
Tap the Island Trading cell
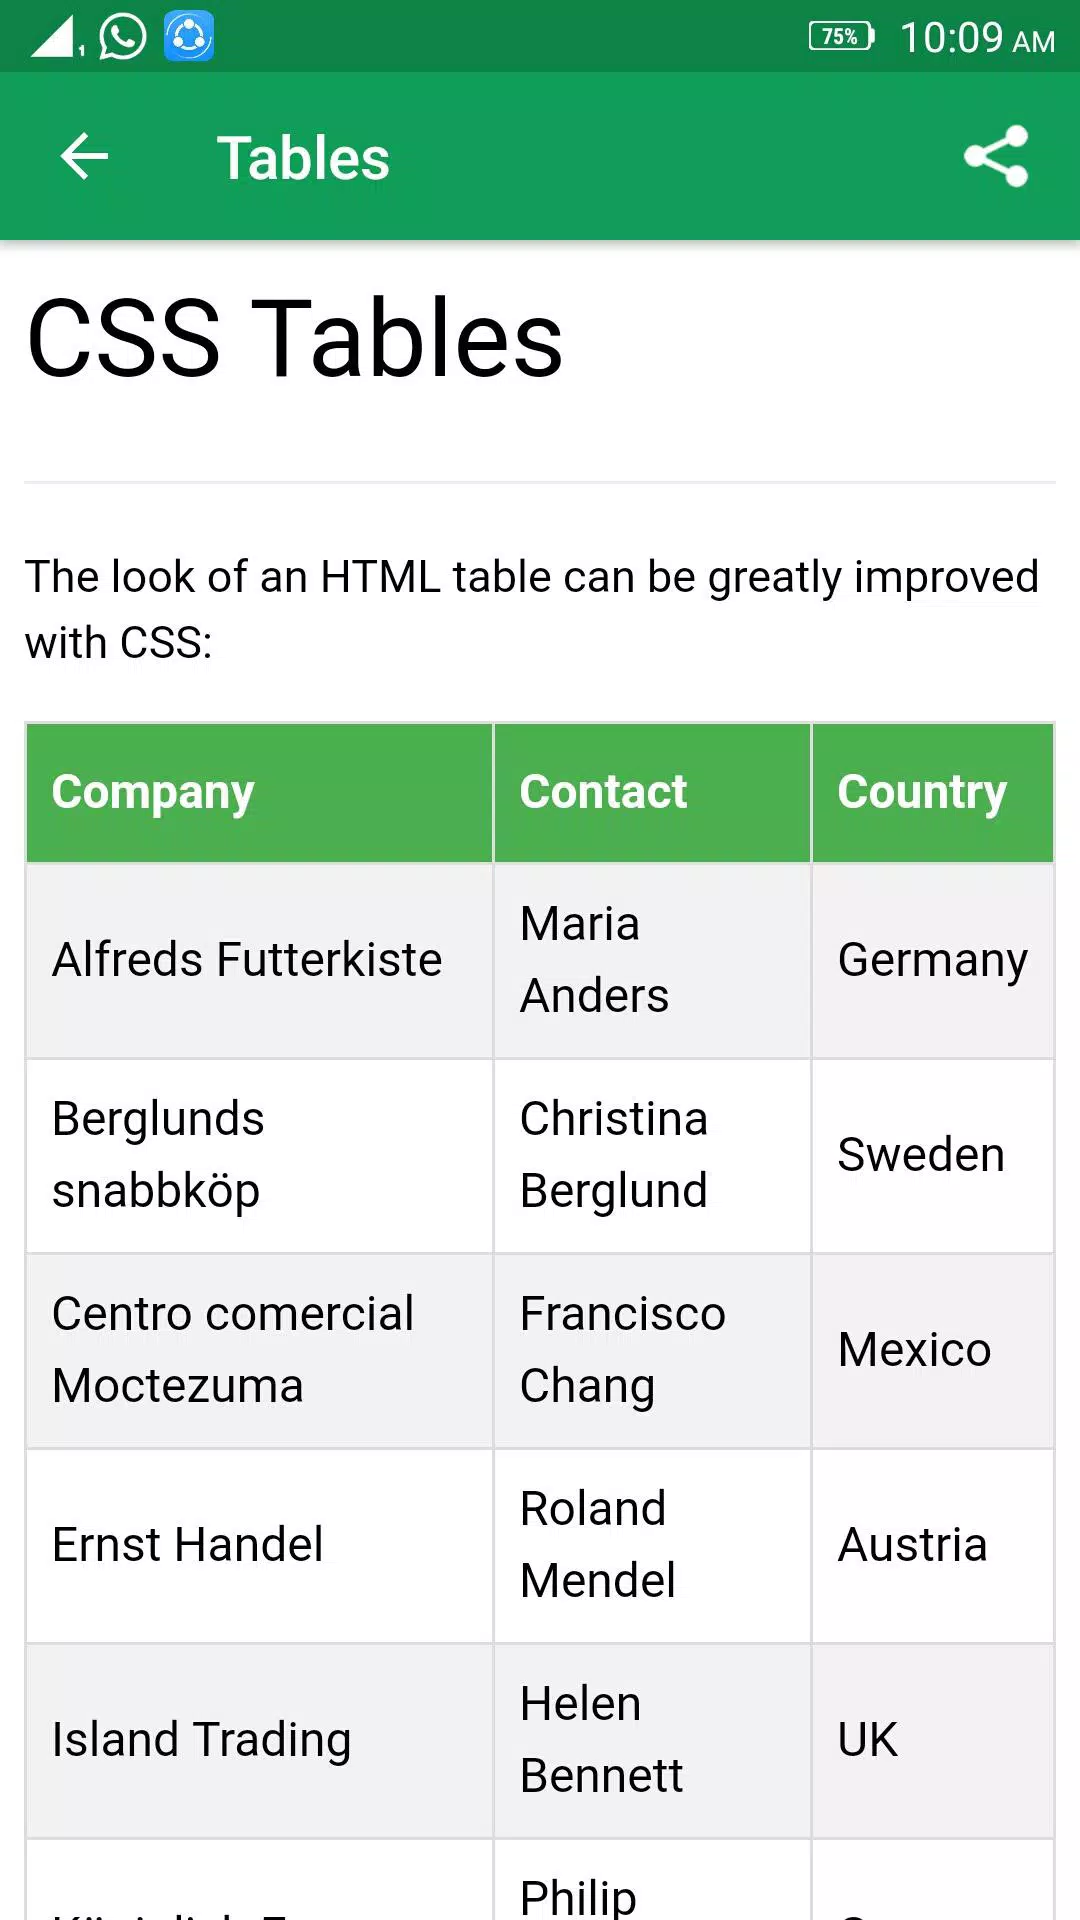[x=259, y=1740]
